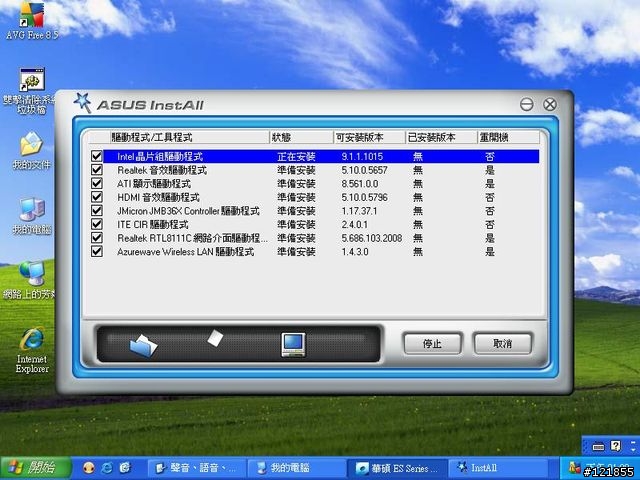Screen dimensions: 640x480
Task: Toggle the HDMI 音效驅動程式 checkbox
Action: [x=97, y=197]
